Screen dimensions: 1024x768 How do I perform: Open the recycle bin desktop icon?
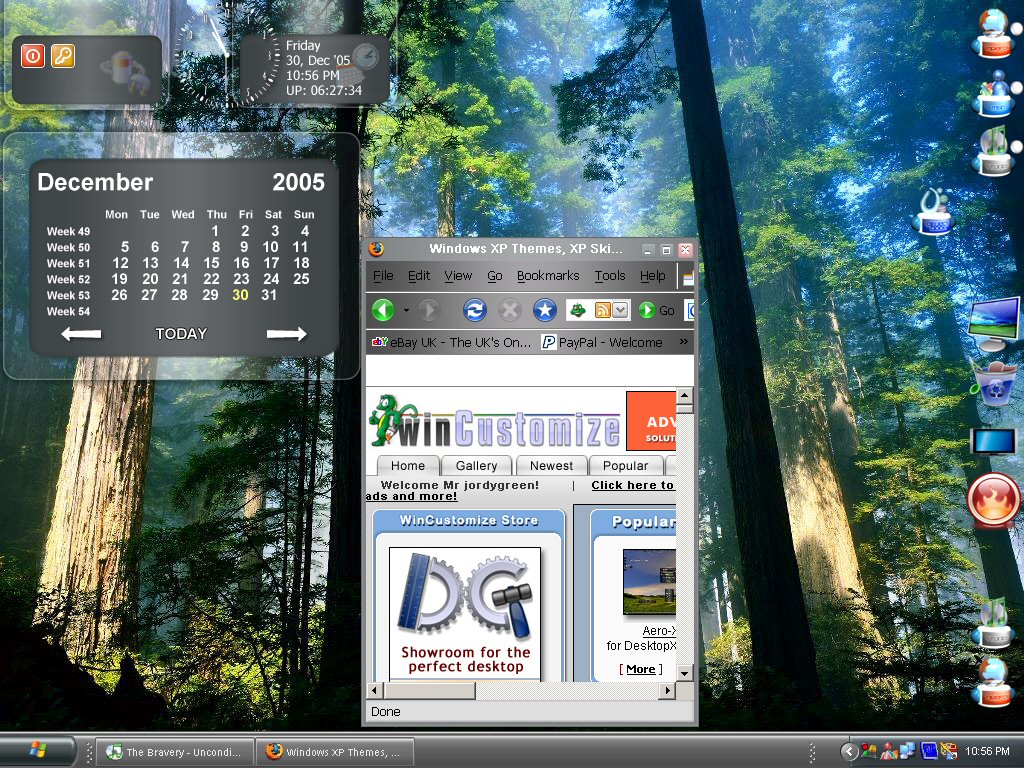tap(995, 385)
